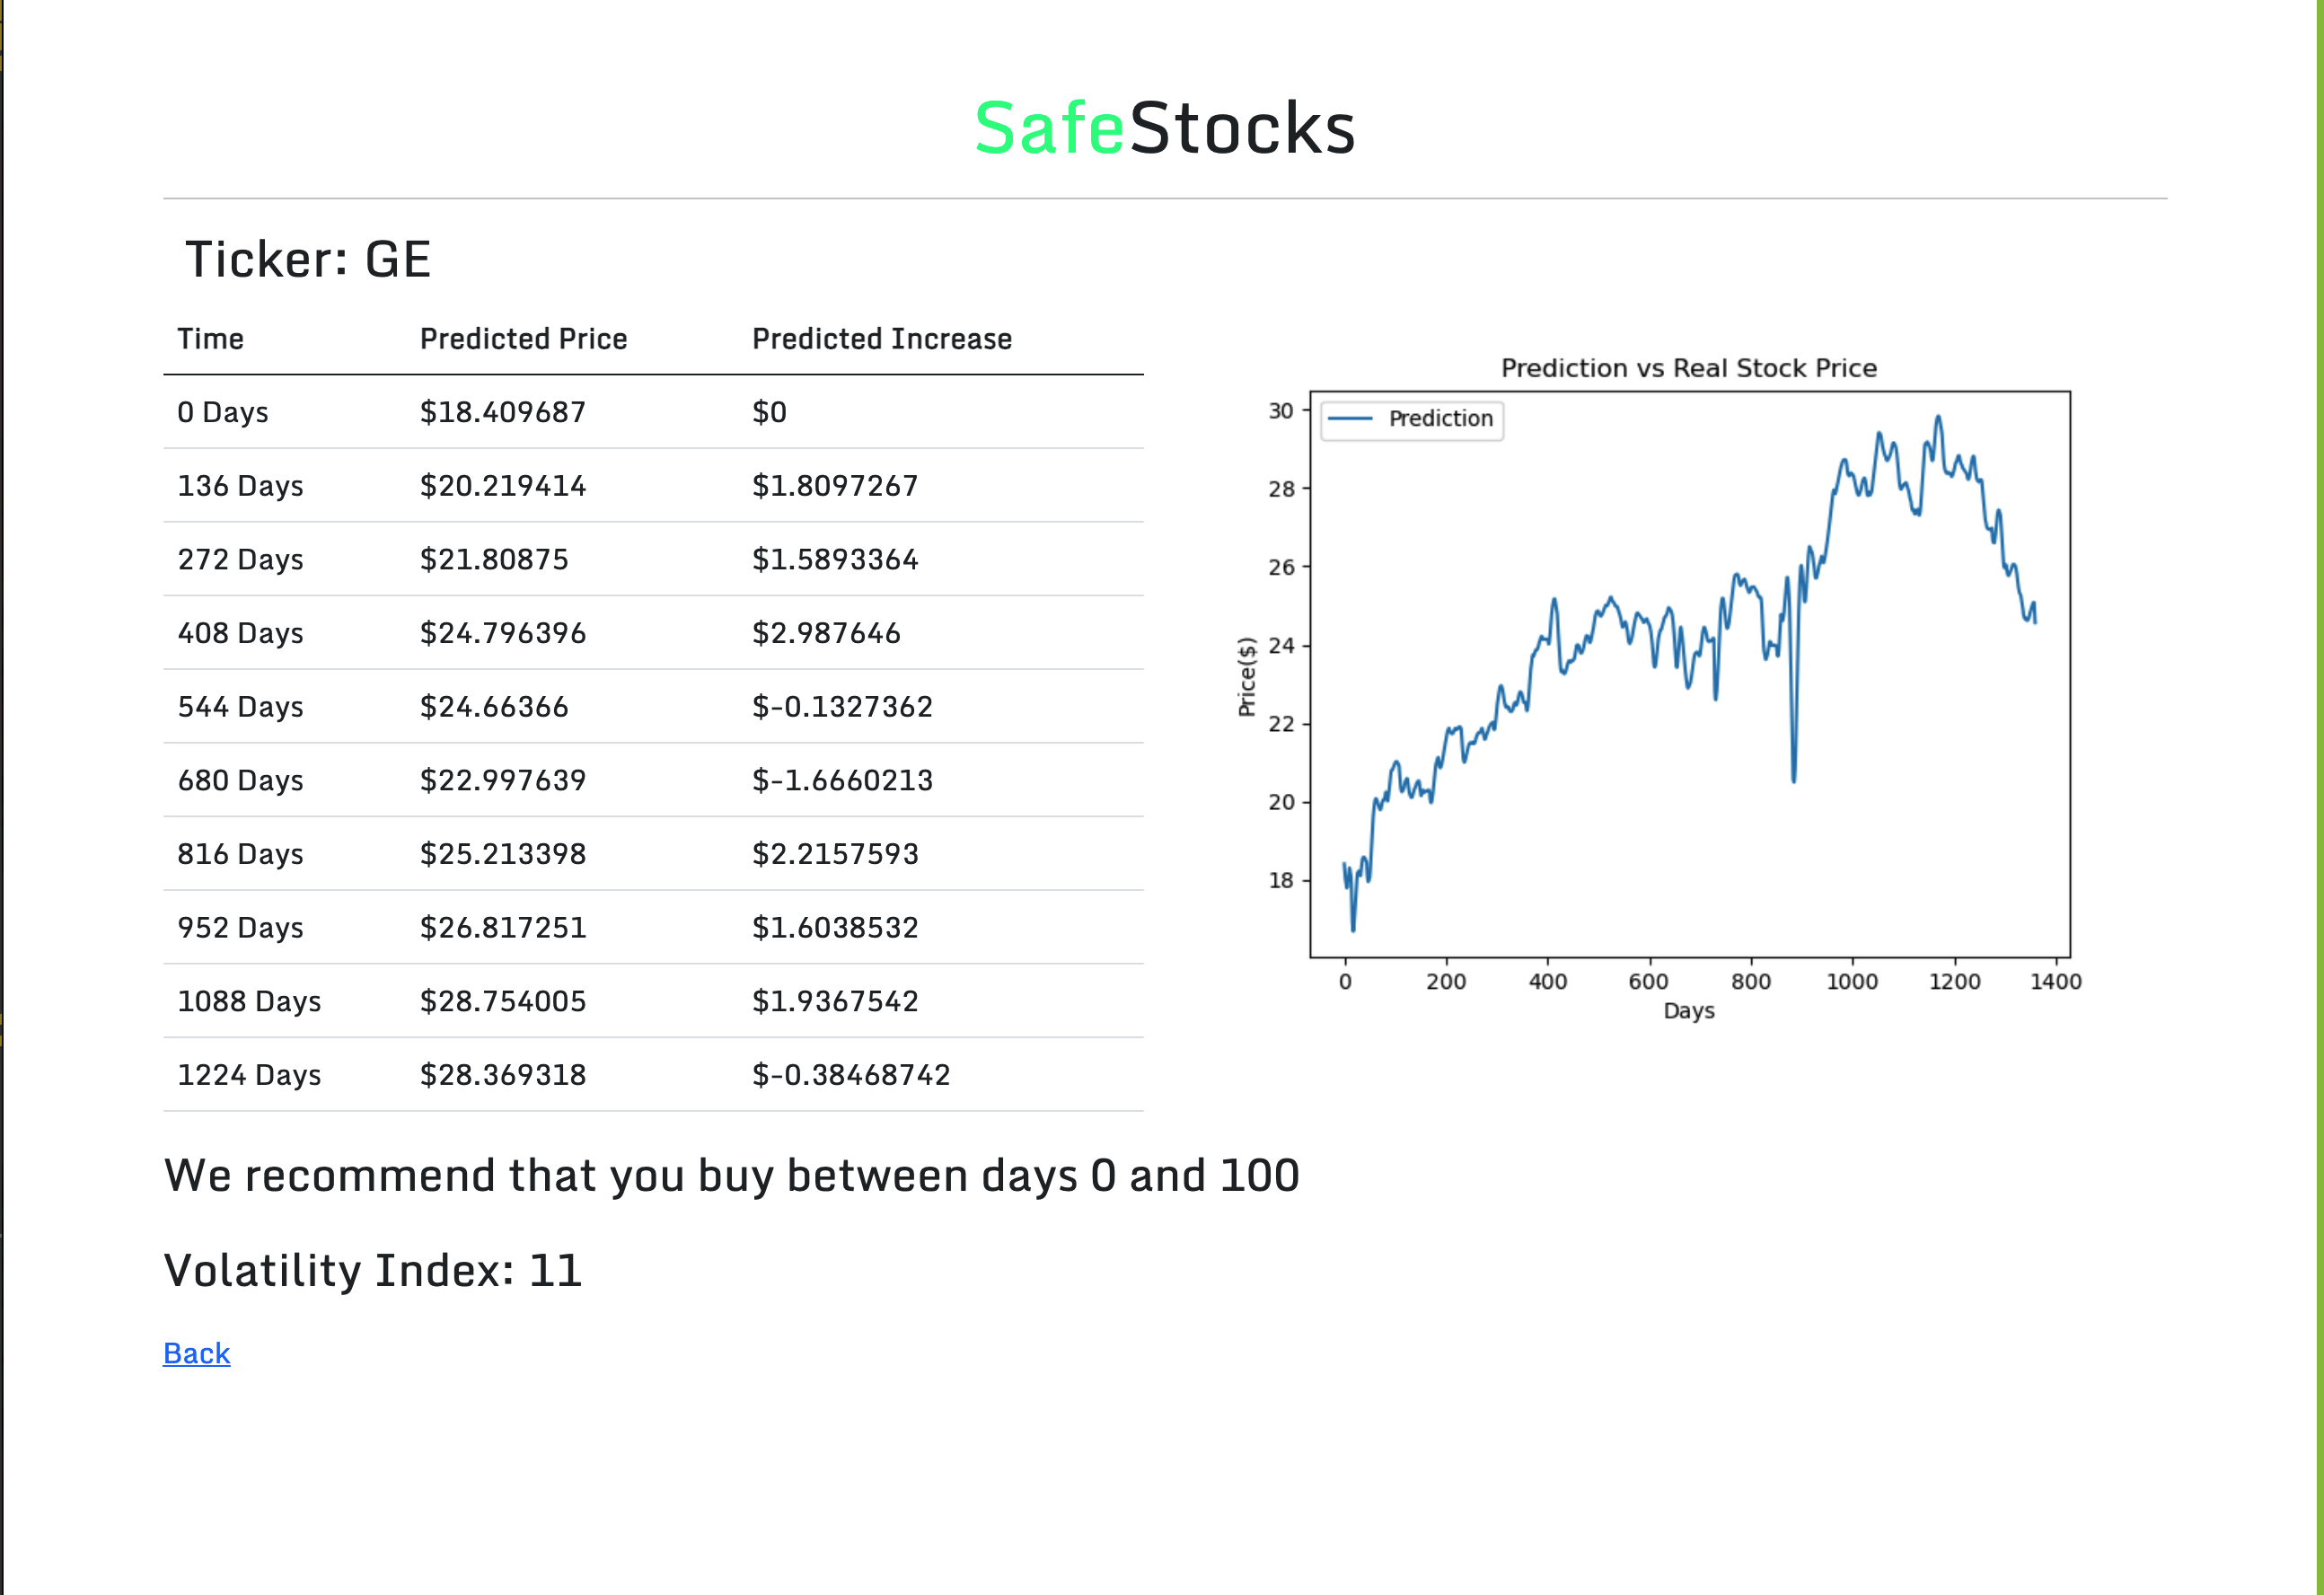Click the Back link
This screenshot has height=1595, width=2324.
pyautogui.click(x=196, y=1353)
